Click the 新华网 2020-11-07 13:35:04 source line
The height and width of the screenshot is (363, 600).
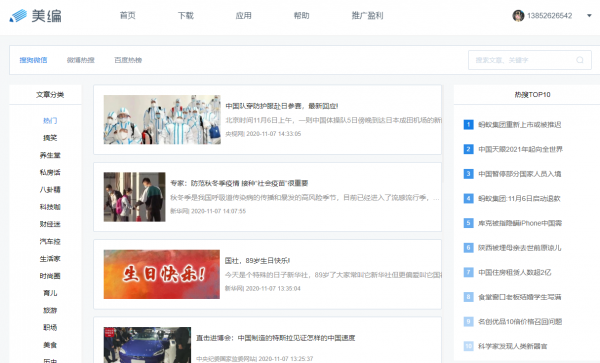click(262, 288)
